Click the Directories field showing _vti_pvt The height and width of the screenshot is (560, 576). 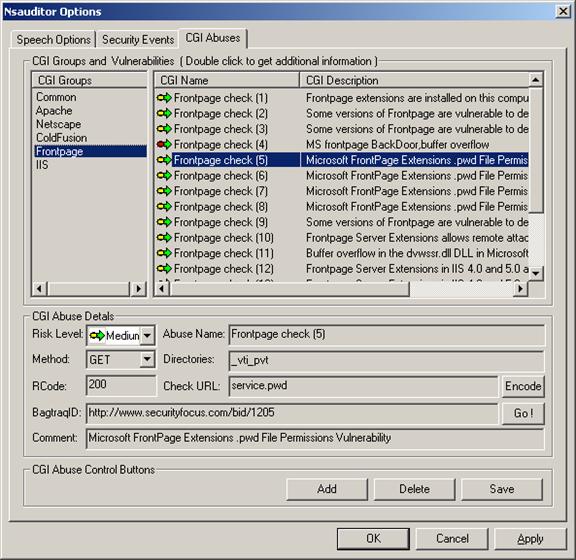[x=386, y=360]
